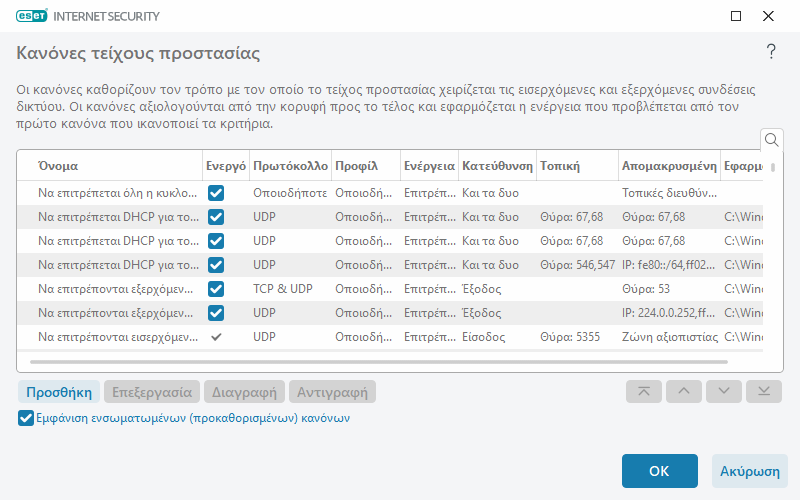Open help via the question mark icon
800x500 pixels.
coord(771,52)
